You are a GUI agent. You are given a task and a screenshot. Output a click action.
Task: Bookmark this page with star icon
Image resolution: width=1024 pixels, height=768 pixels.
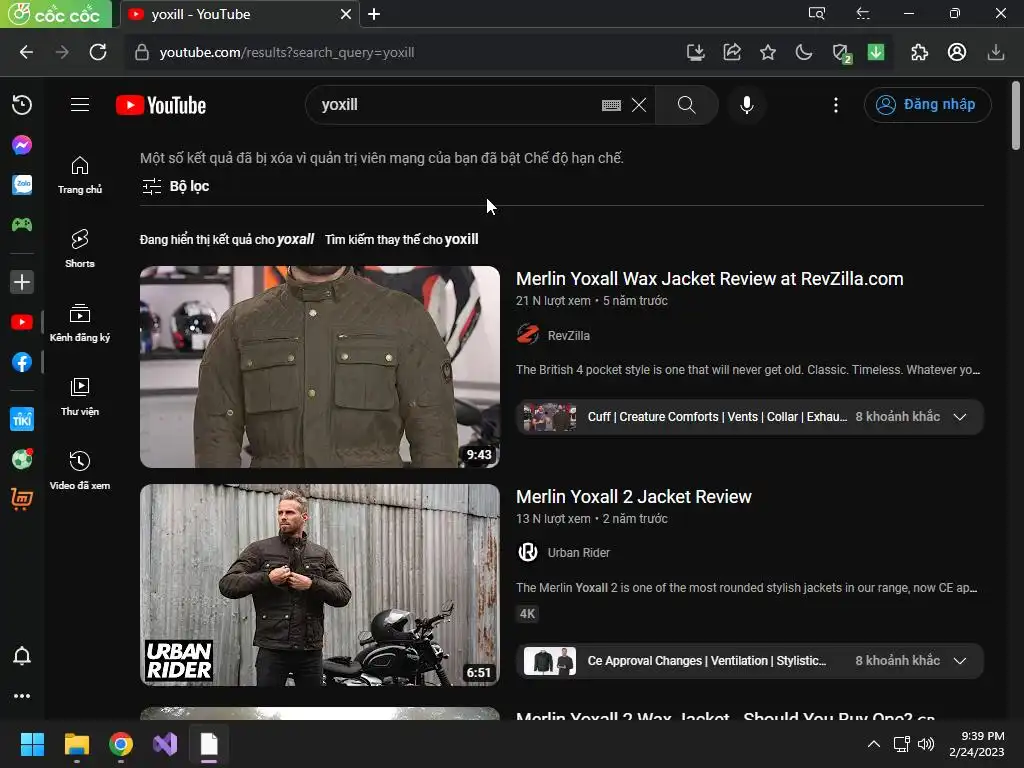coord(768,52)
